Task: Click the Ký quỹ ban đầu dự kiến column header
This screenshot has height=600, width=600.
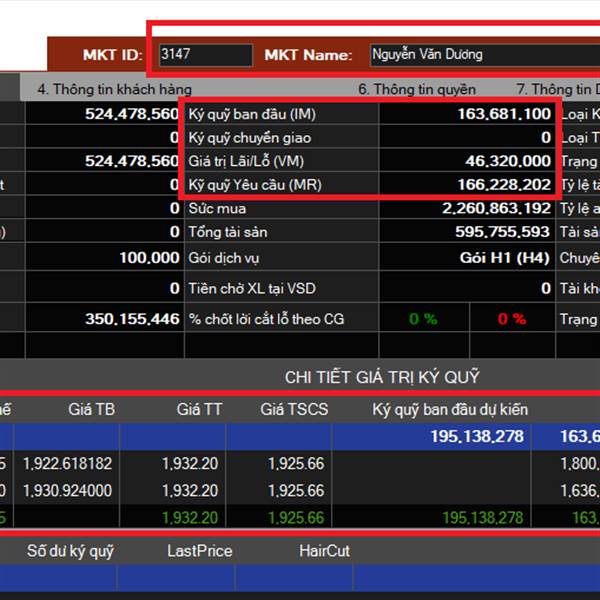Action: (x=450, y=409)
